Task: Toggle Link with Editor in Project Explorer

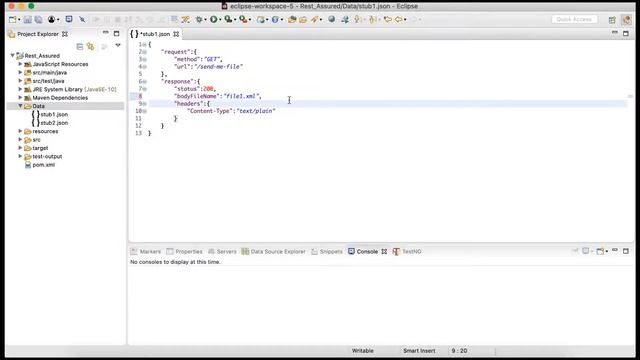Action: click(91, 47)
